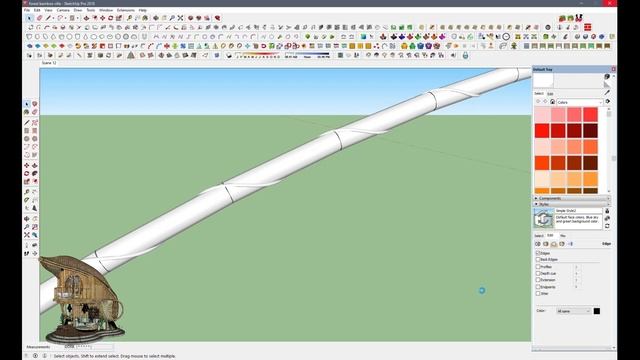Pick the light pink swatch in top-left
The image size is (640, 360).
(x=542, y=115)
